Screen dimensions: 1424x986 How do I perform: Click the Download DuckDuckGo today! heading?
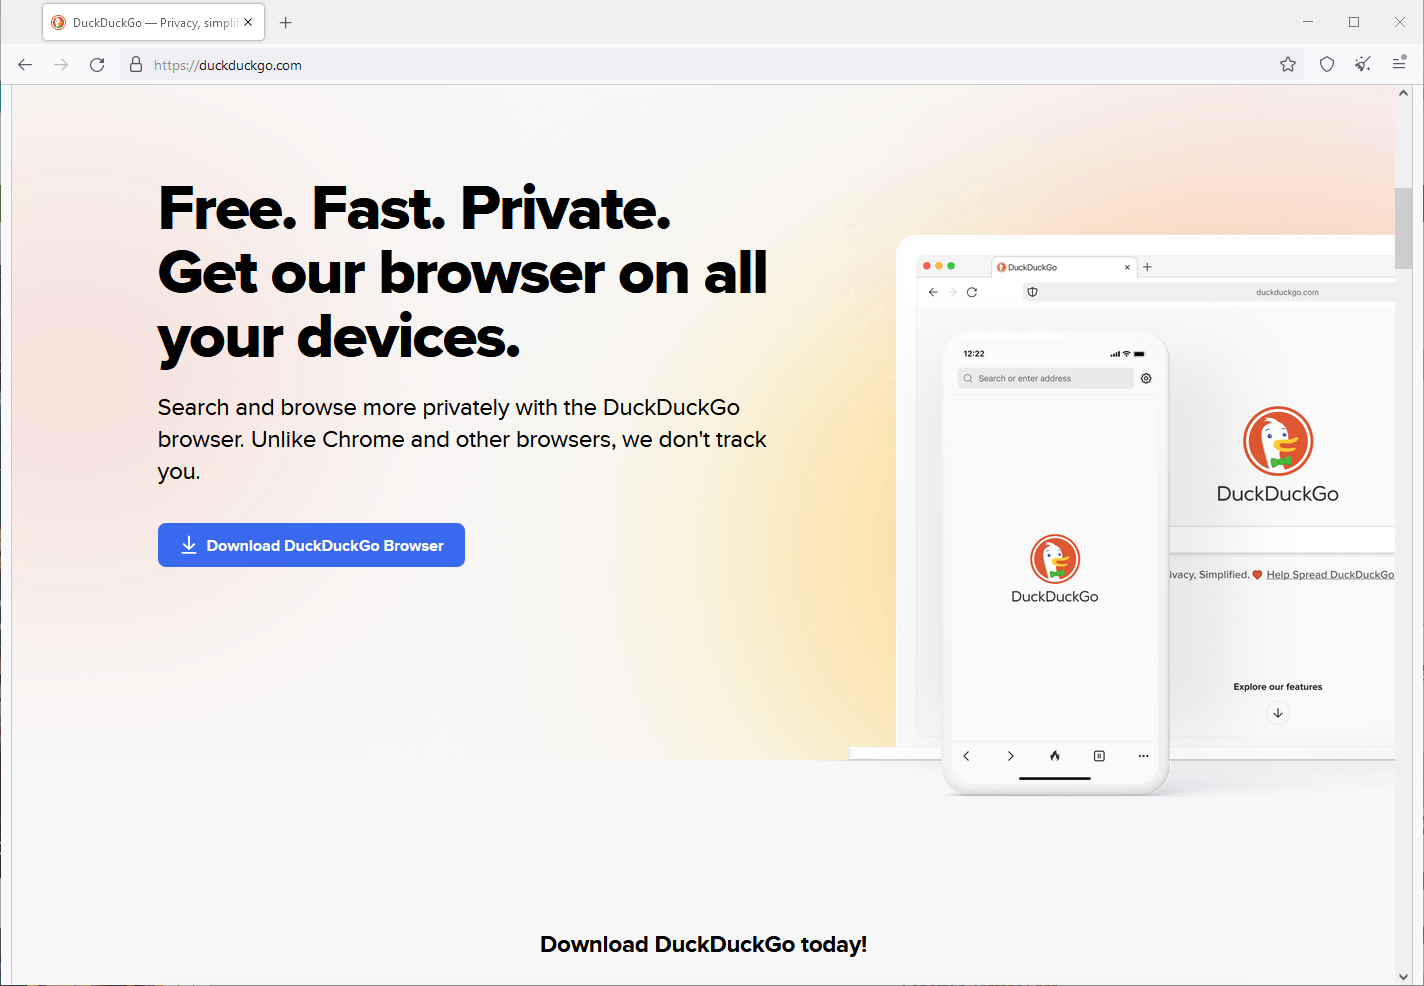pos(703,944)
